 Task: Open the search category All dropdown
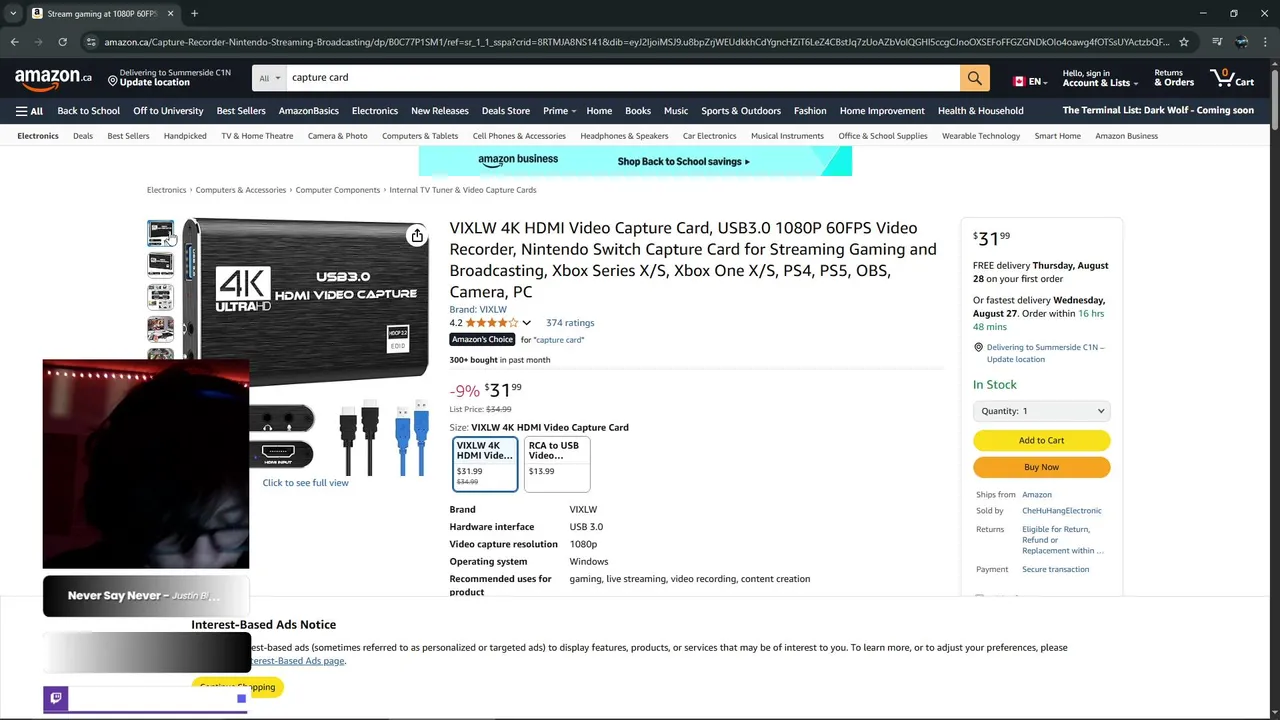click(x=270, y=78)
